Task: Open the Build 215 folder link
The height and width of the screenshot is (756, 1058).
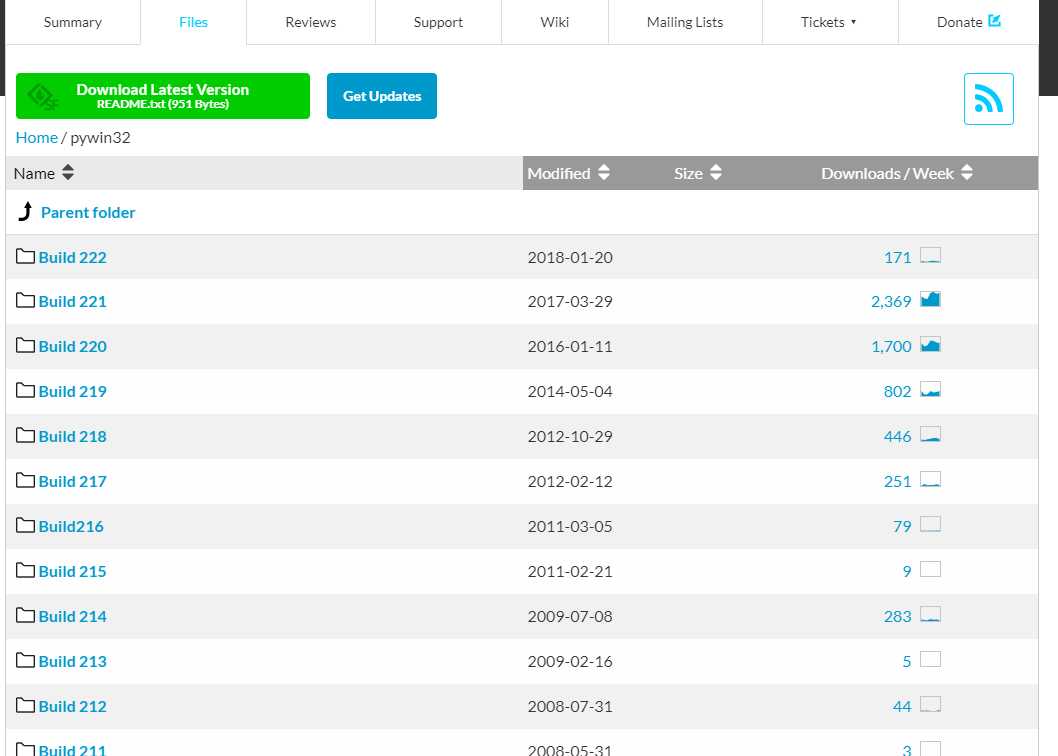Action: click(x=73, y=571)
